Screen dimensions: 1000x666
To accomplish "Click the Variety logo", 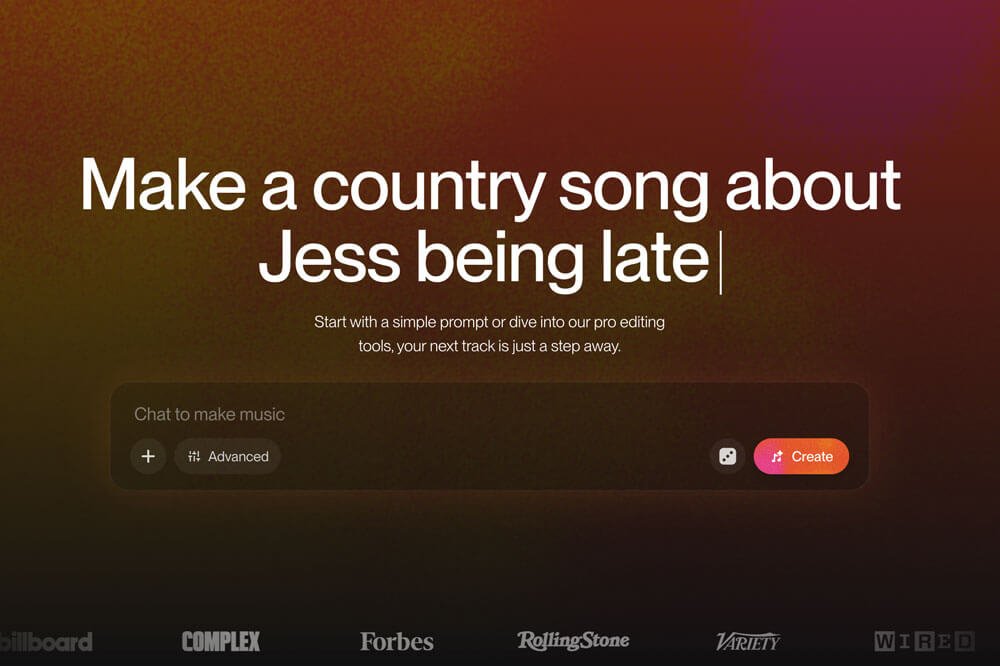I will click(x=747, y=642).
